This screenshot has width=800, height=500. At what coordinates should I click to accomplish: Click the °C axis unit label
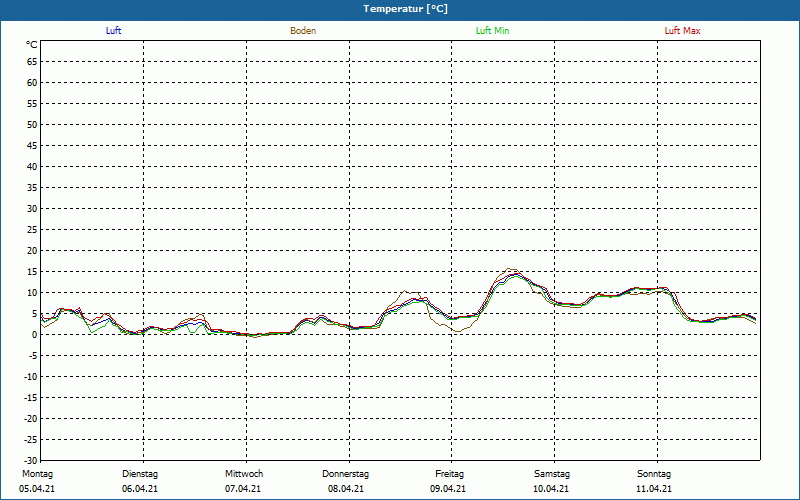(x=32, y=45)
